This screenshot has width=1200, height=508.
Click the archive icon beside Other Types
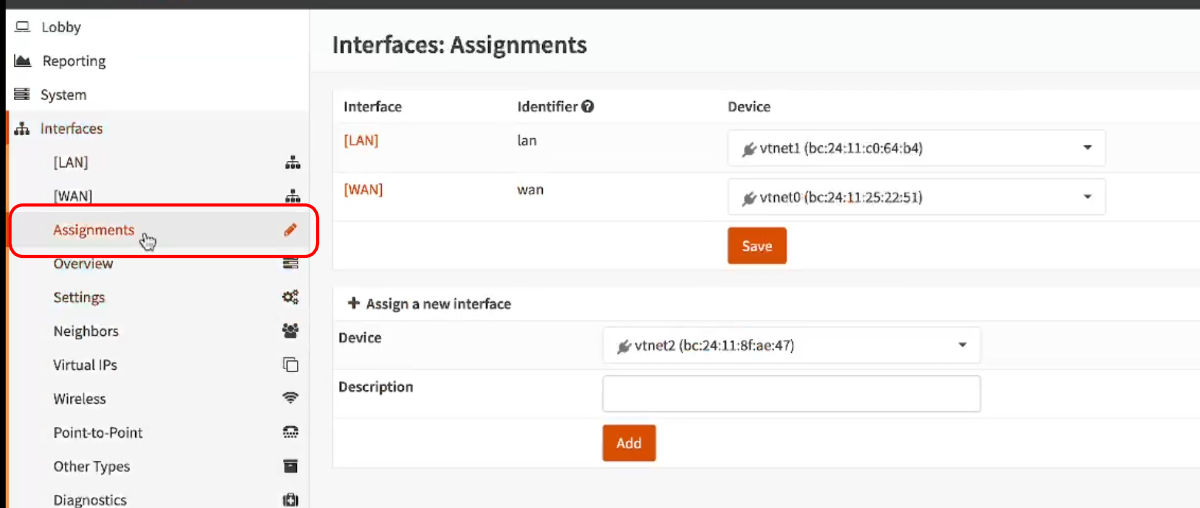coord(291,466)
